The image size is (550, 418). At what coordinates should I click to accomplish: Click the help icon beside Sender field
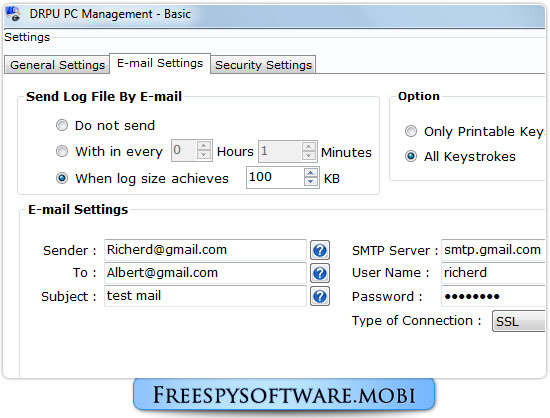click(x=320, y=250)
